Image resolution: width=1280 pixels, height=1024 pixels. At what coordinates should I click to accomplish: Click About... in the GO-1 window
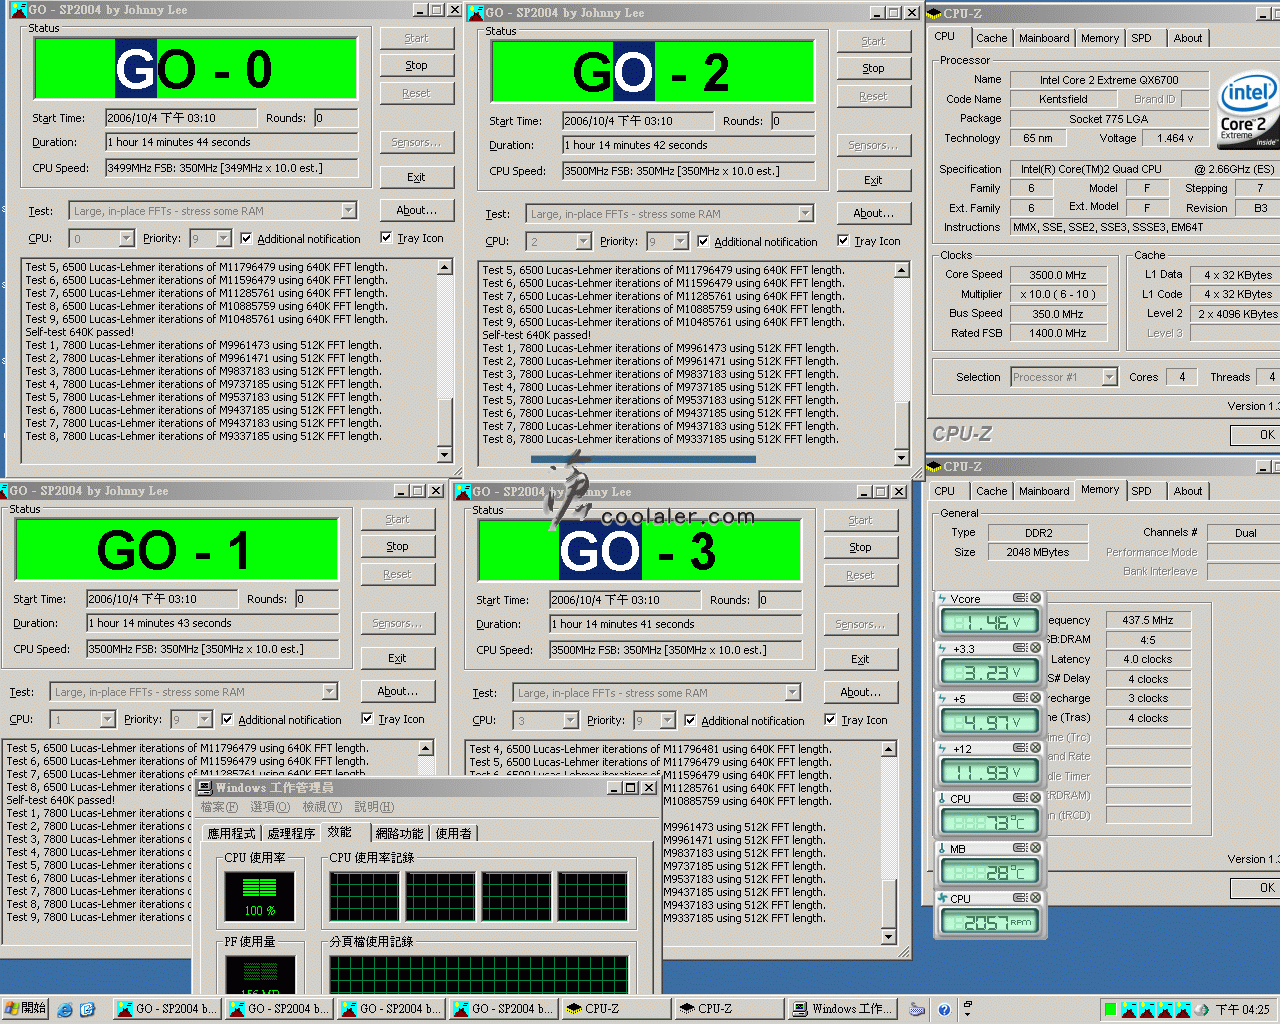click(x=397, y=692)
